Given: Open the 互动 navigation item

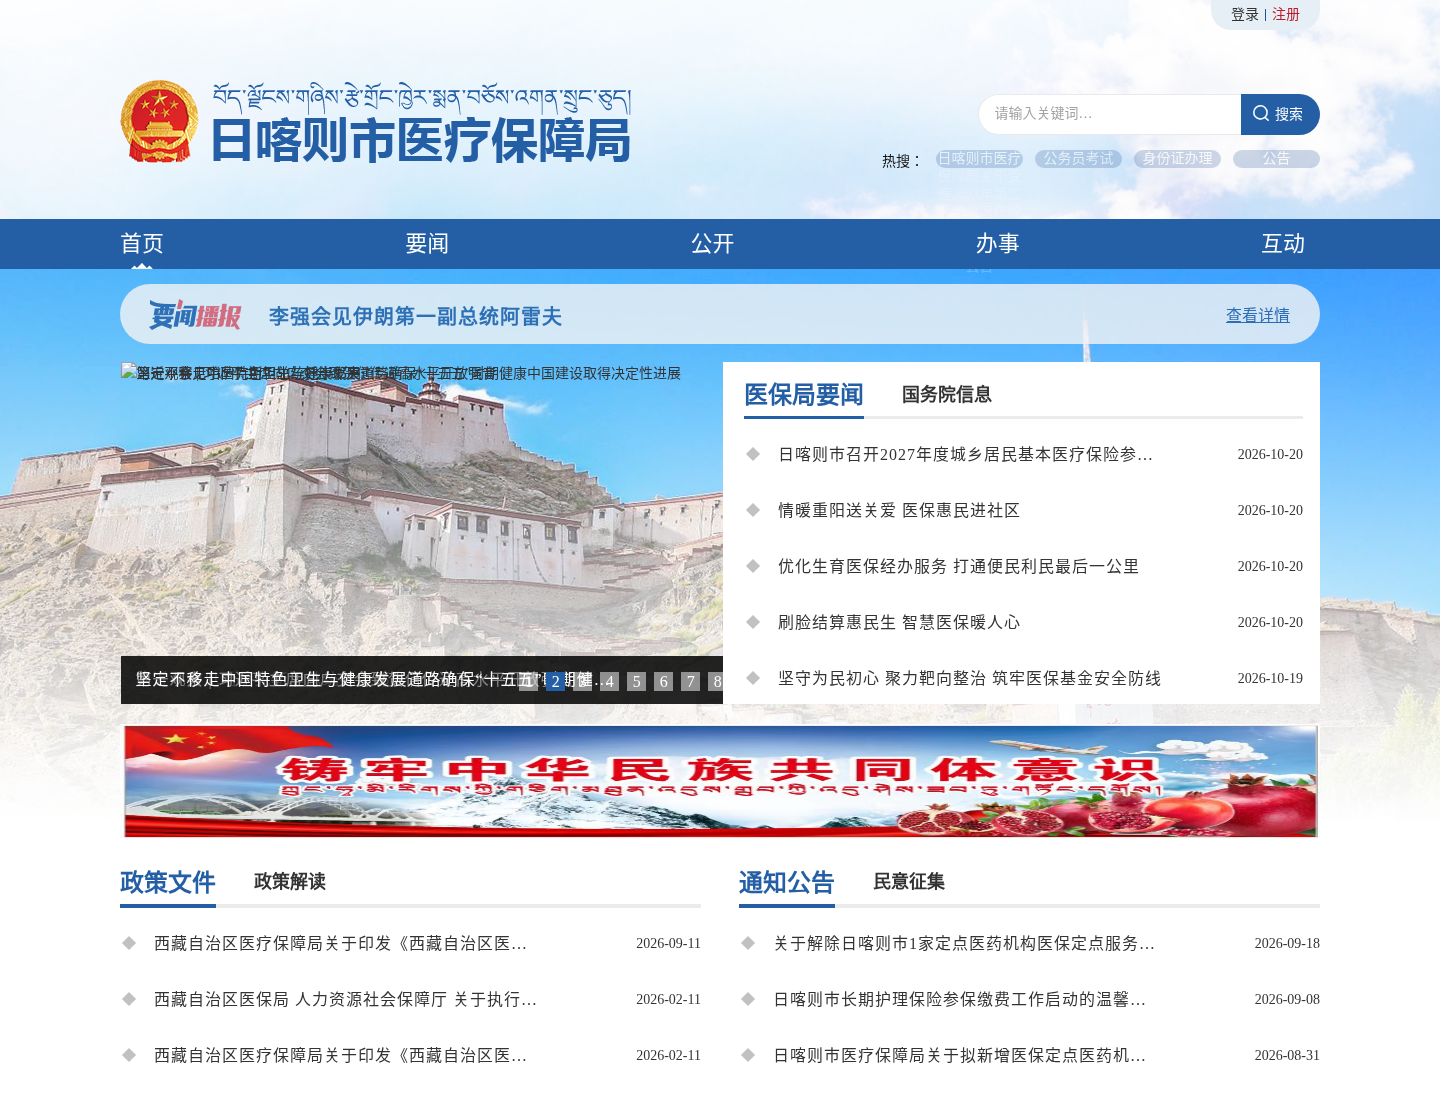Looking at the screenshot, I should [1283, 243].
